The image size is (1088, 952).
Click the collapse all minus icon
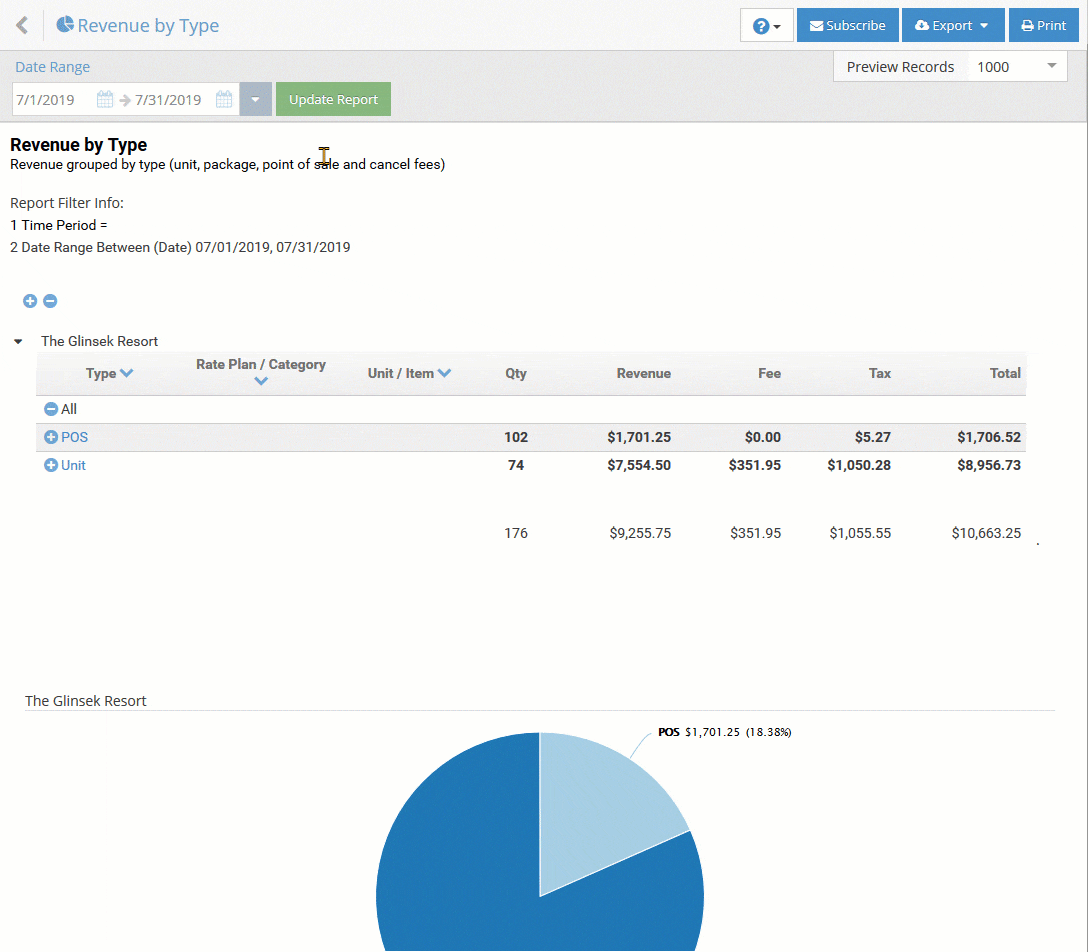coord(50,301)
